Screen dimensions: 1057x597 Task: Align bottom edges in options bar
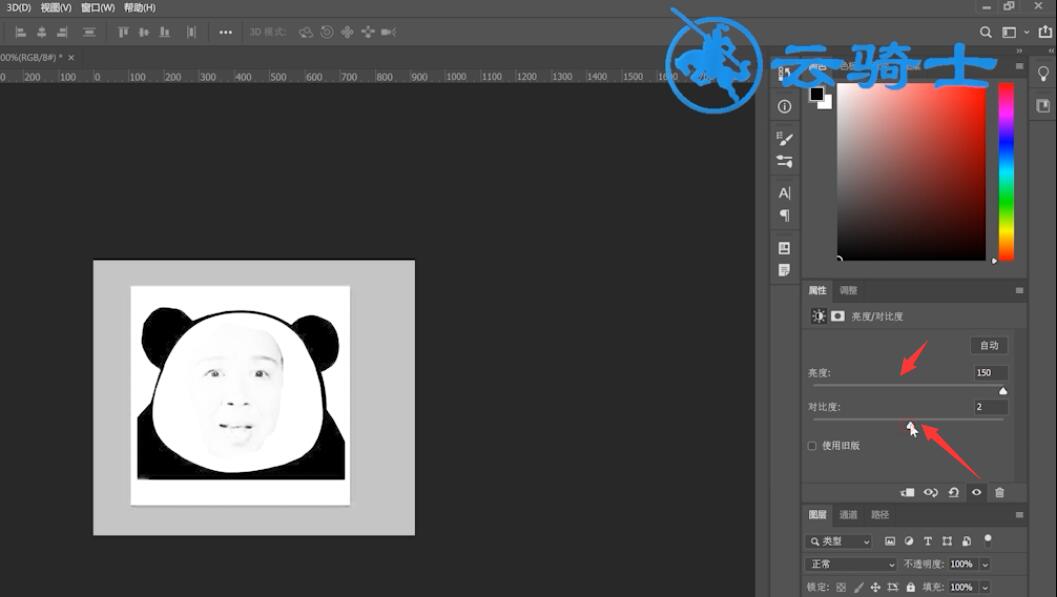(x=164, y=32)
